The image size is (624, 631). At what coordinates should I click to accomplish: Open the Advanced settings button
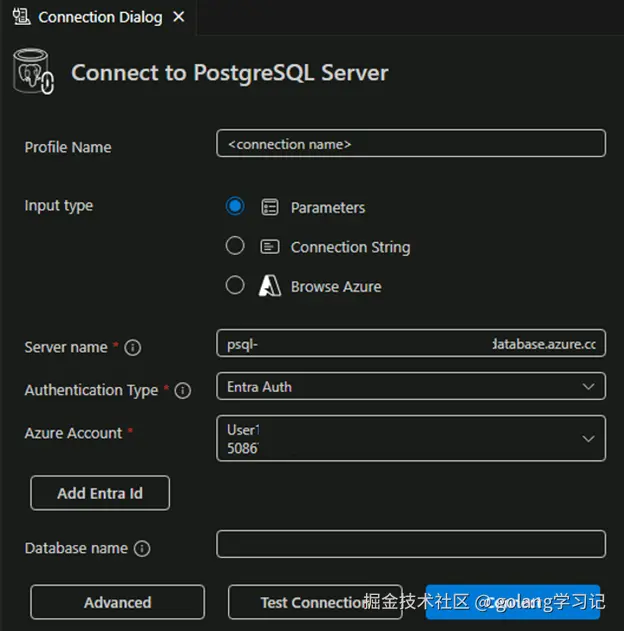click(x=117, y=602)
